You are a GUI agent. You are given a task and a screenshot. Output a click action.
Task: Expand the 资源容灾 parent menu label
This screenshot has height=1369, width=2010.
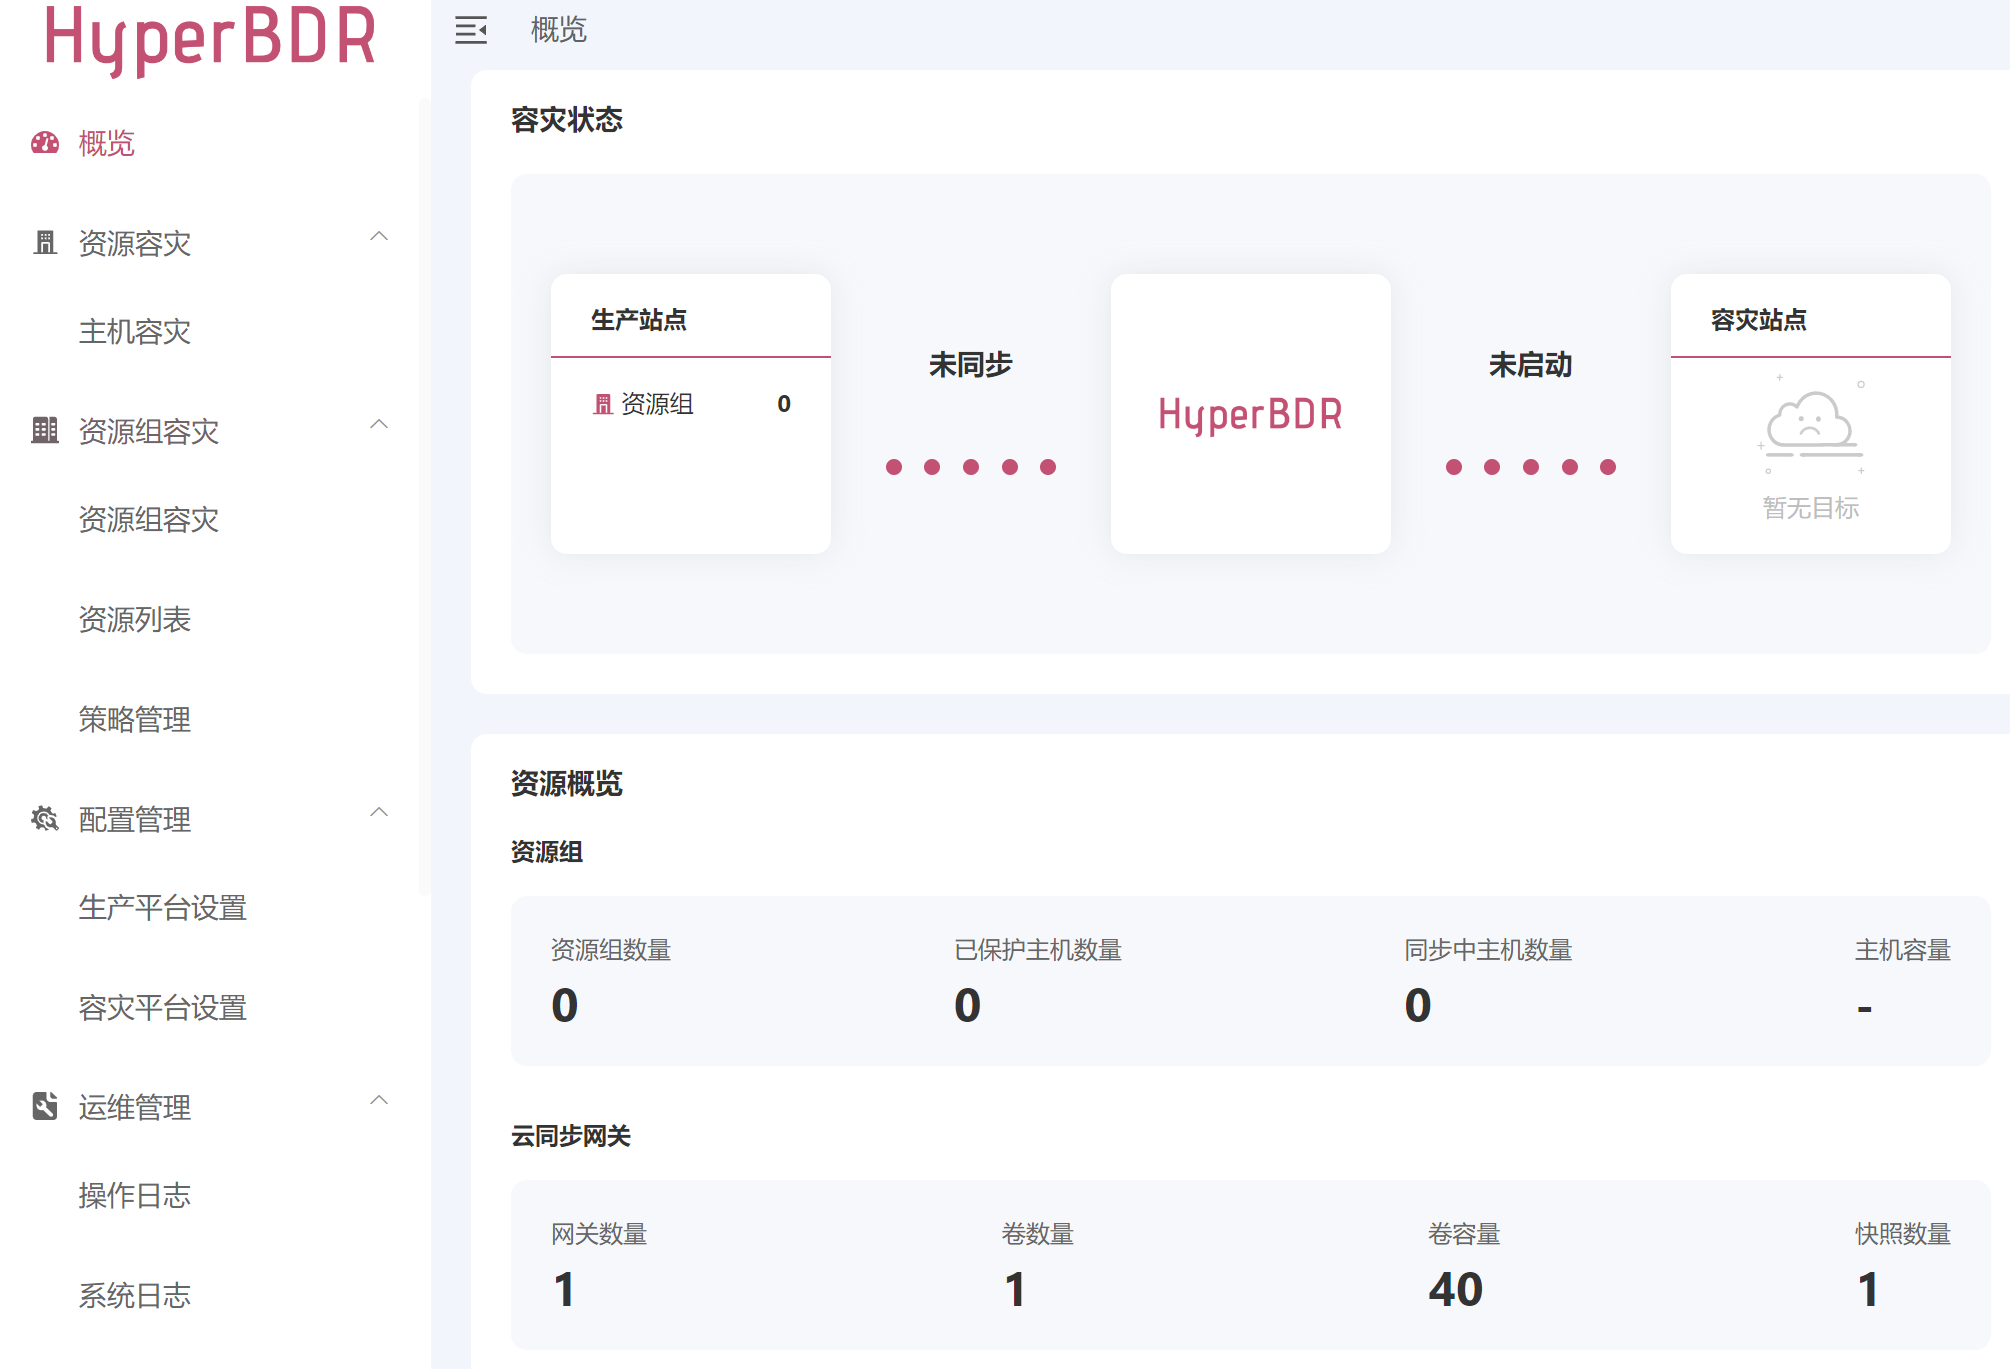click(135, 243)
